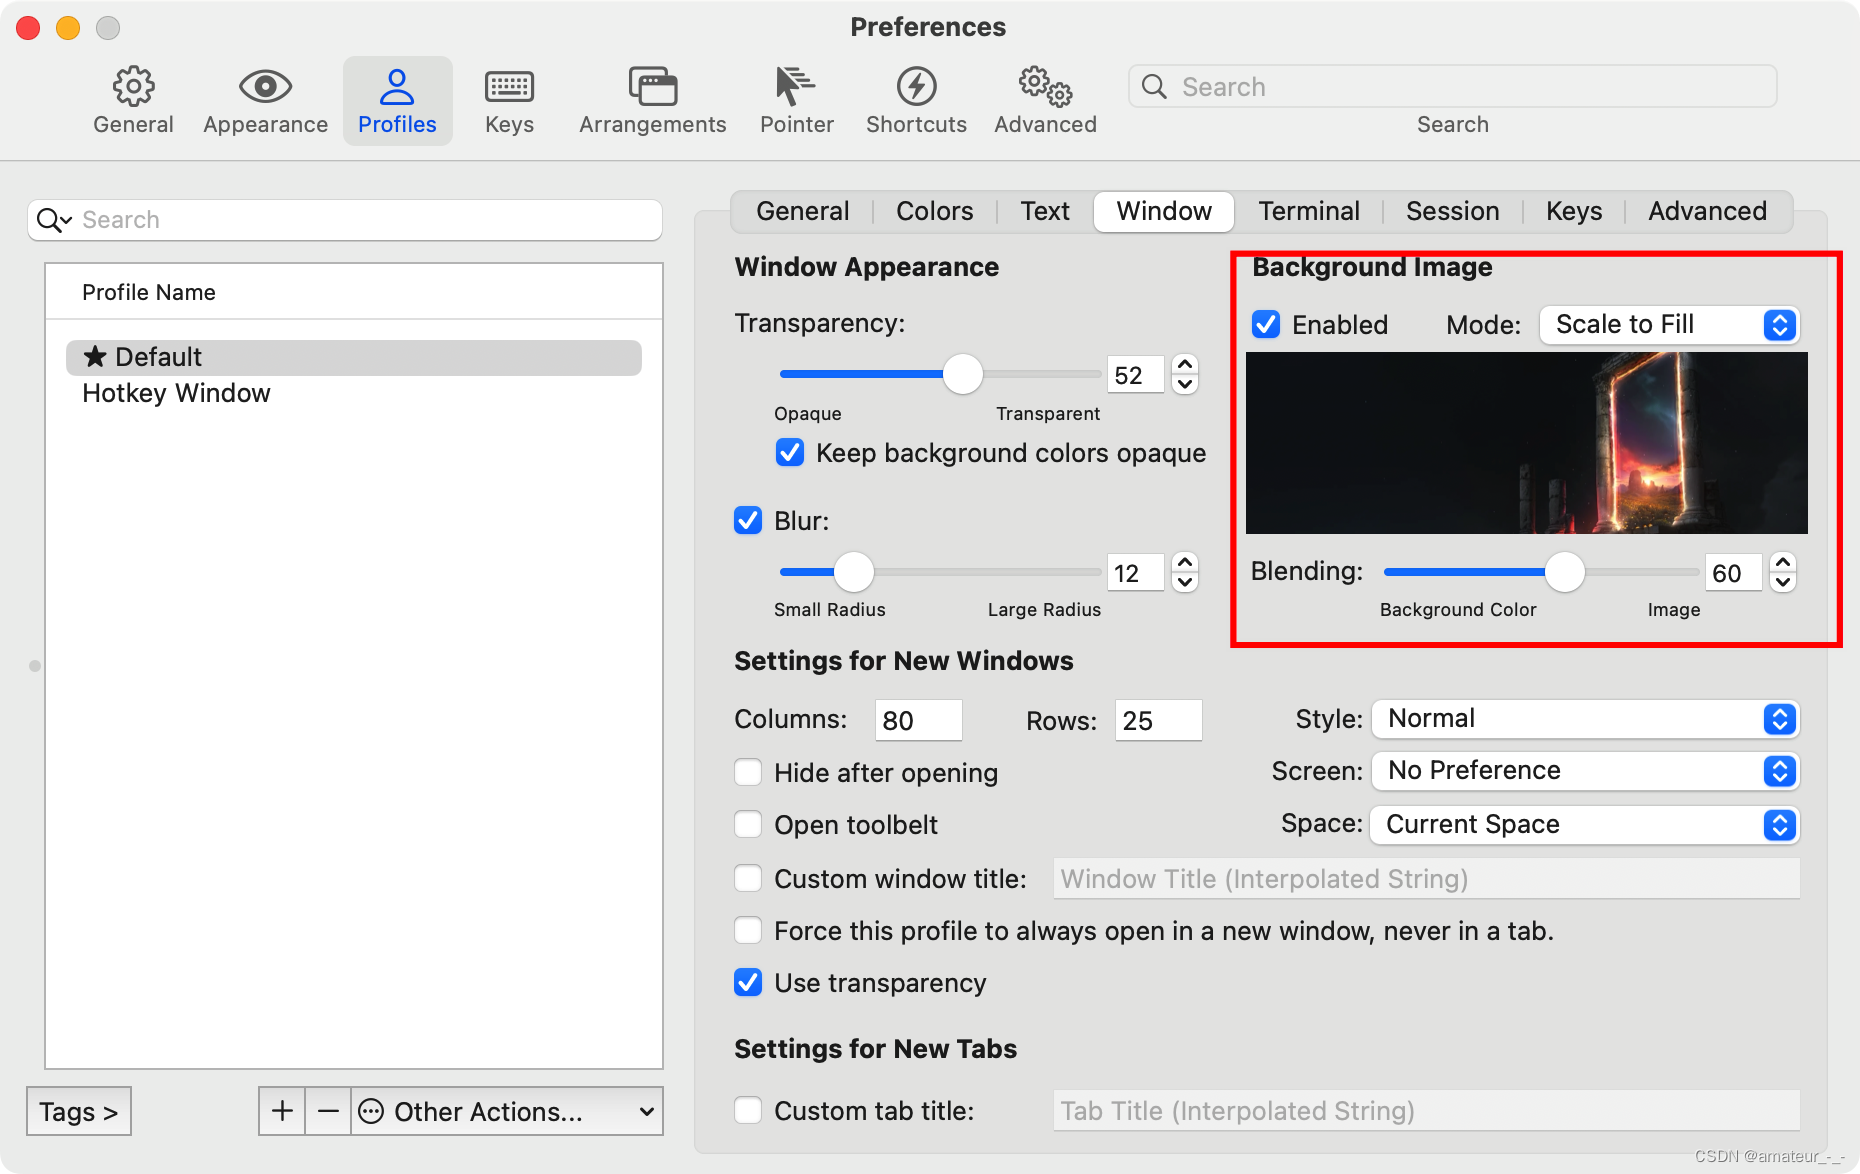Focus the profile list Search field
Viewport: 1860px width, 1174px height.
(345, 220)
